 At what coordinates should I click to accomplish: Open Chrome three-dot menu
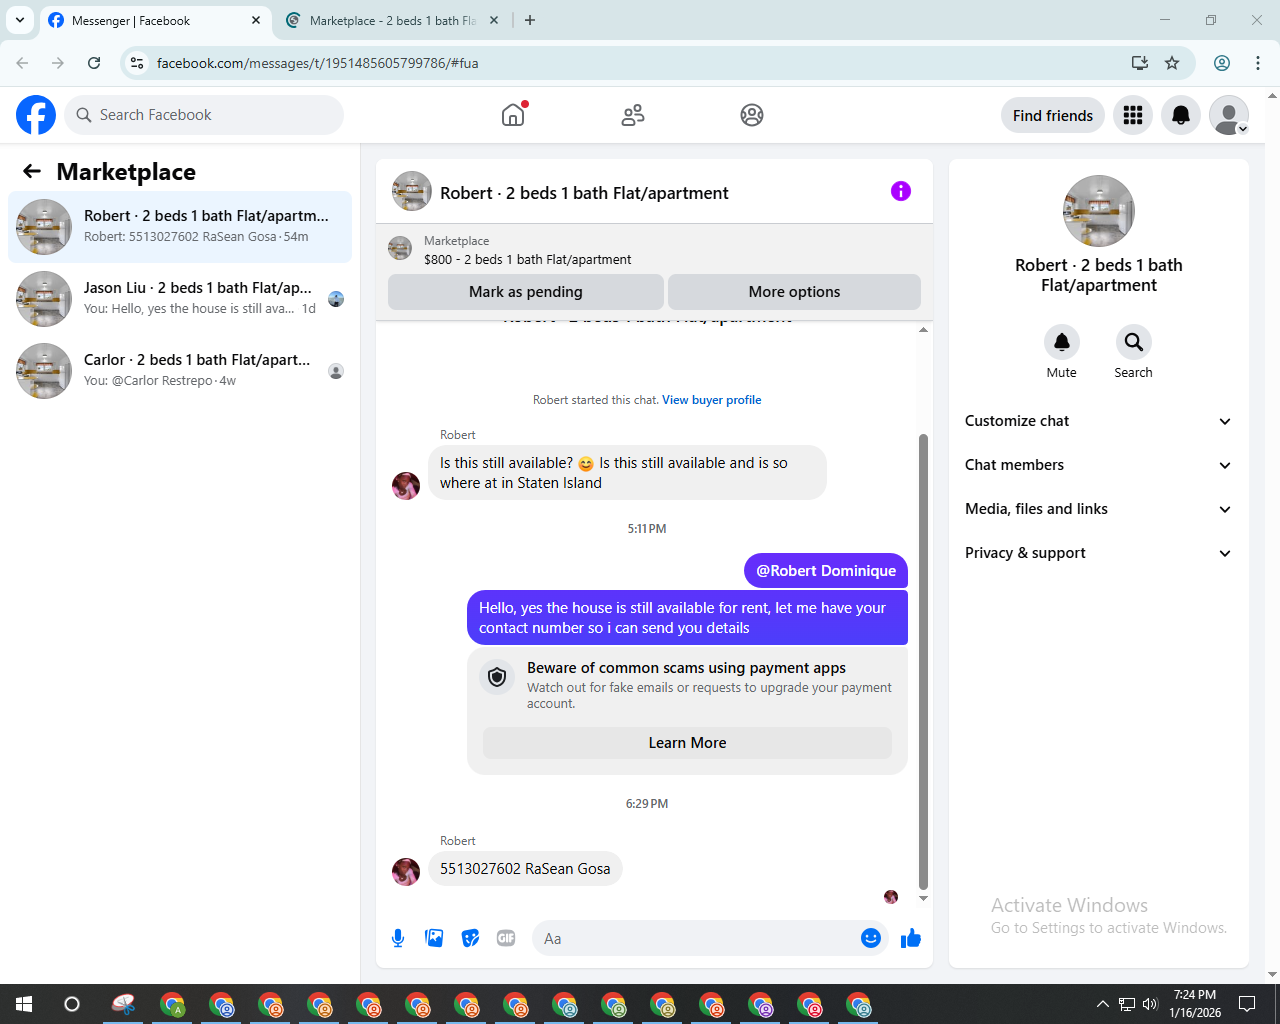pos(1258,63)
